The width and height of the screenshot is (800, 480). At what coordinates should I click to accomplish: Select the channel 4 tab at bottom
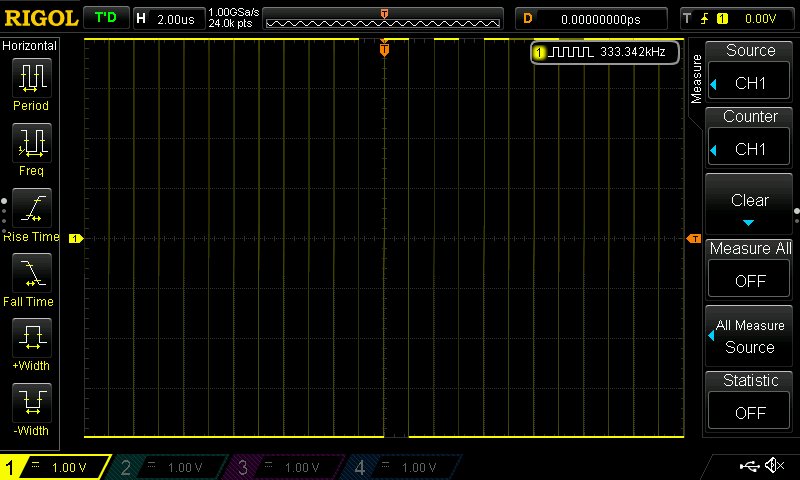click(x=402, y=467)
